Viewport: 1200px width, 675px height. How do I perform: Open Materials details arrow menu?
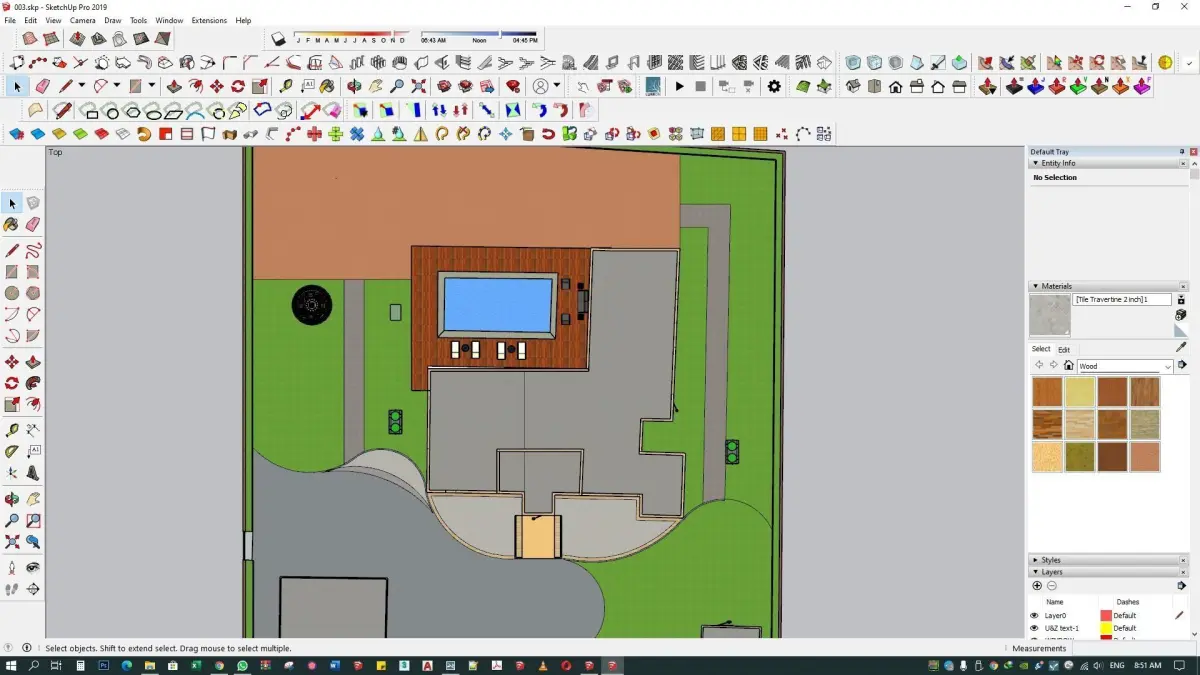1181,366
